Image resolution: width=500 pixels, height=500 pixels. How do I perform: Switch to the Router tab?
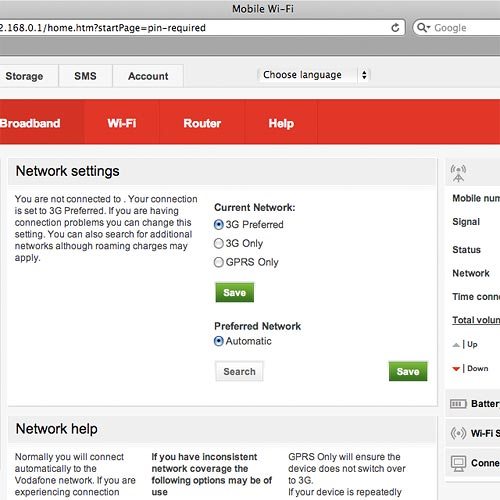202,123
